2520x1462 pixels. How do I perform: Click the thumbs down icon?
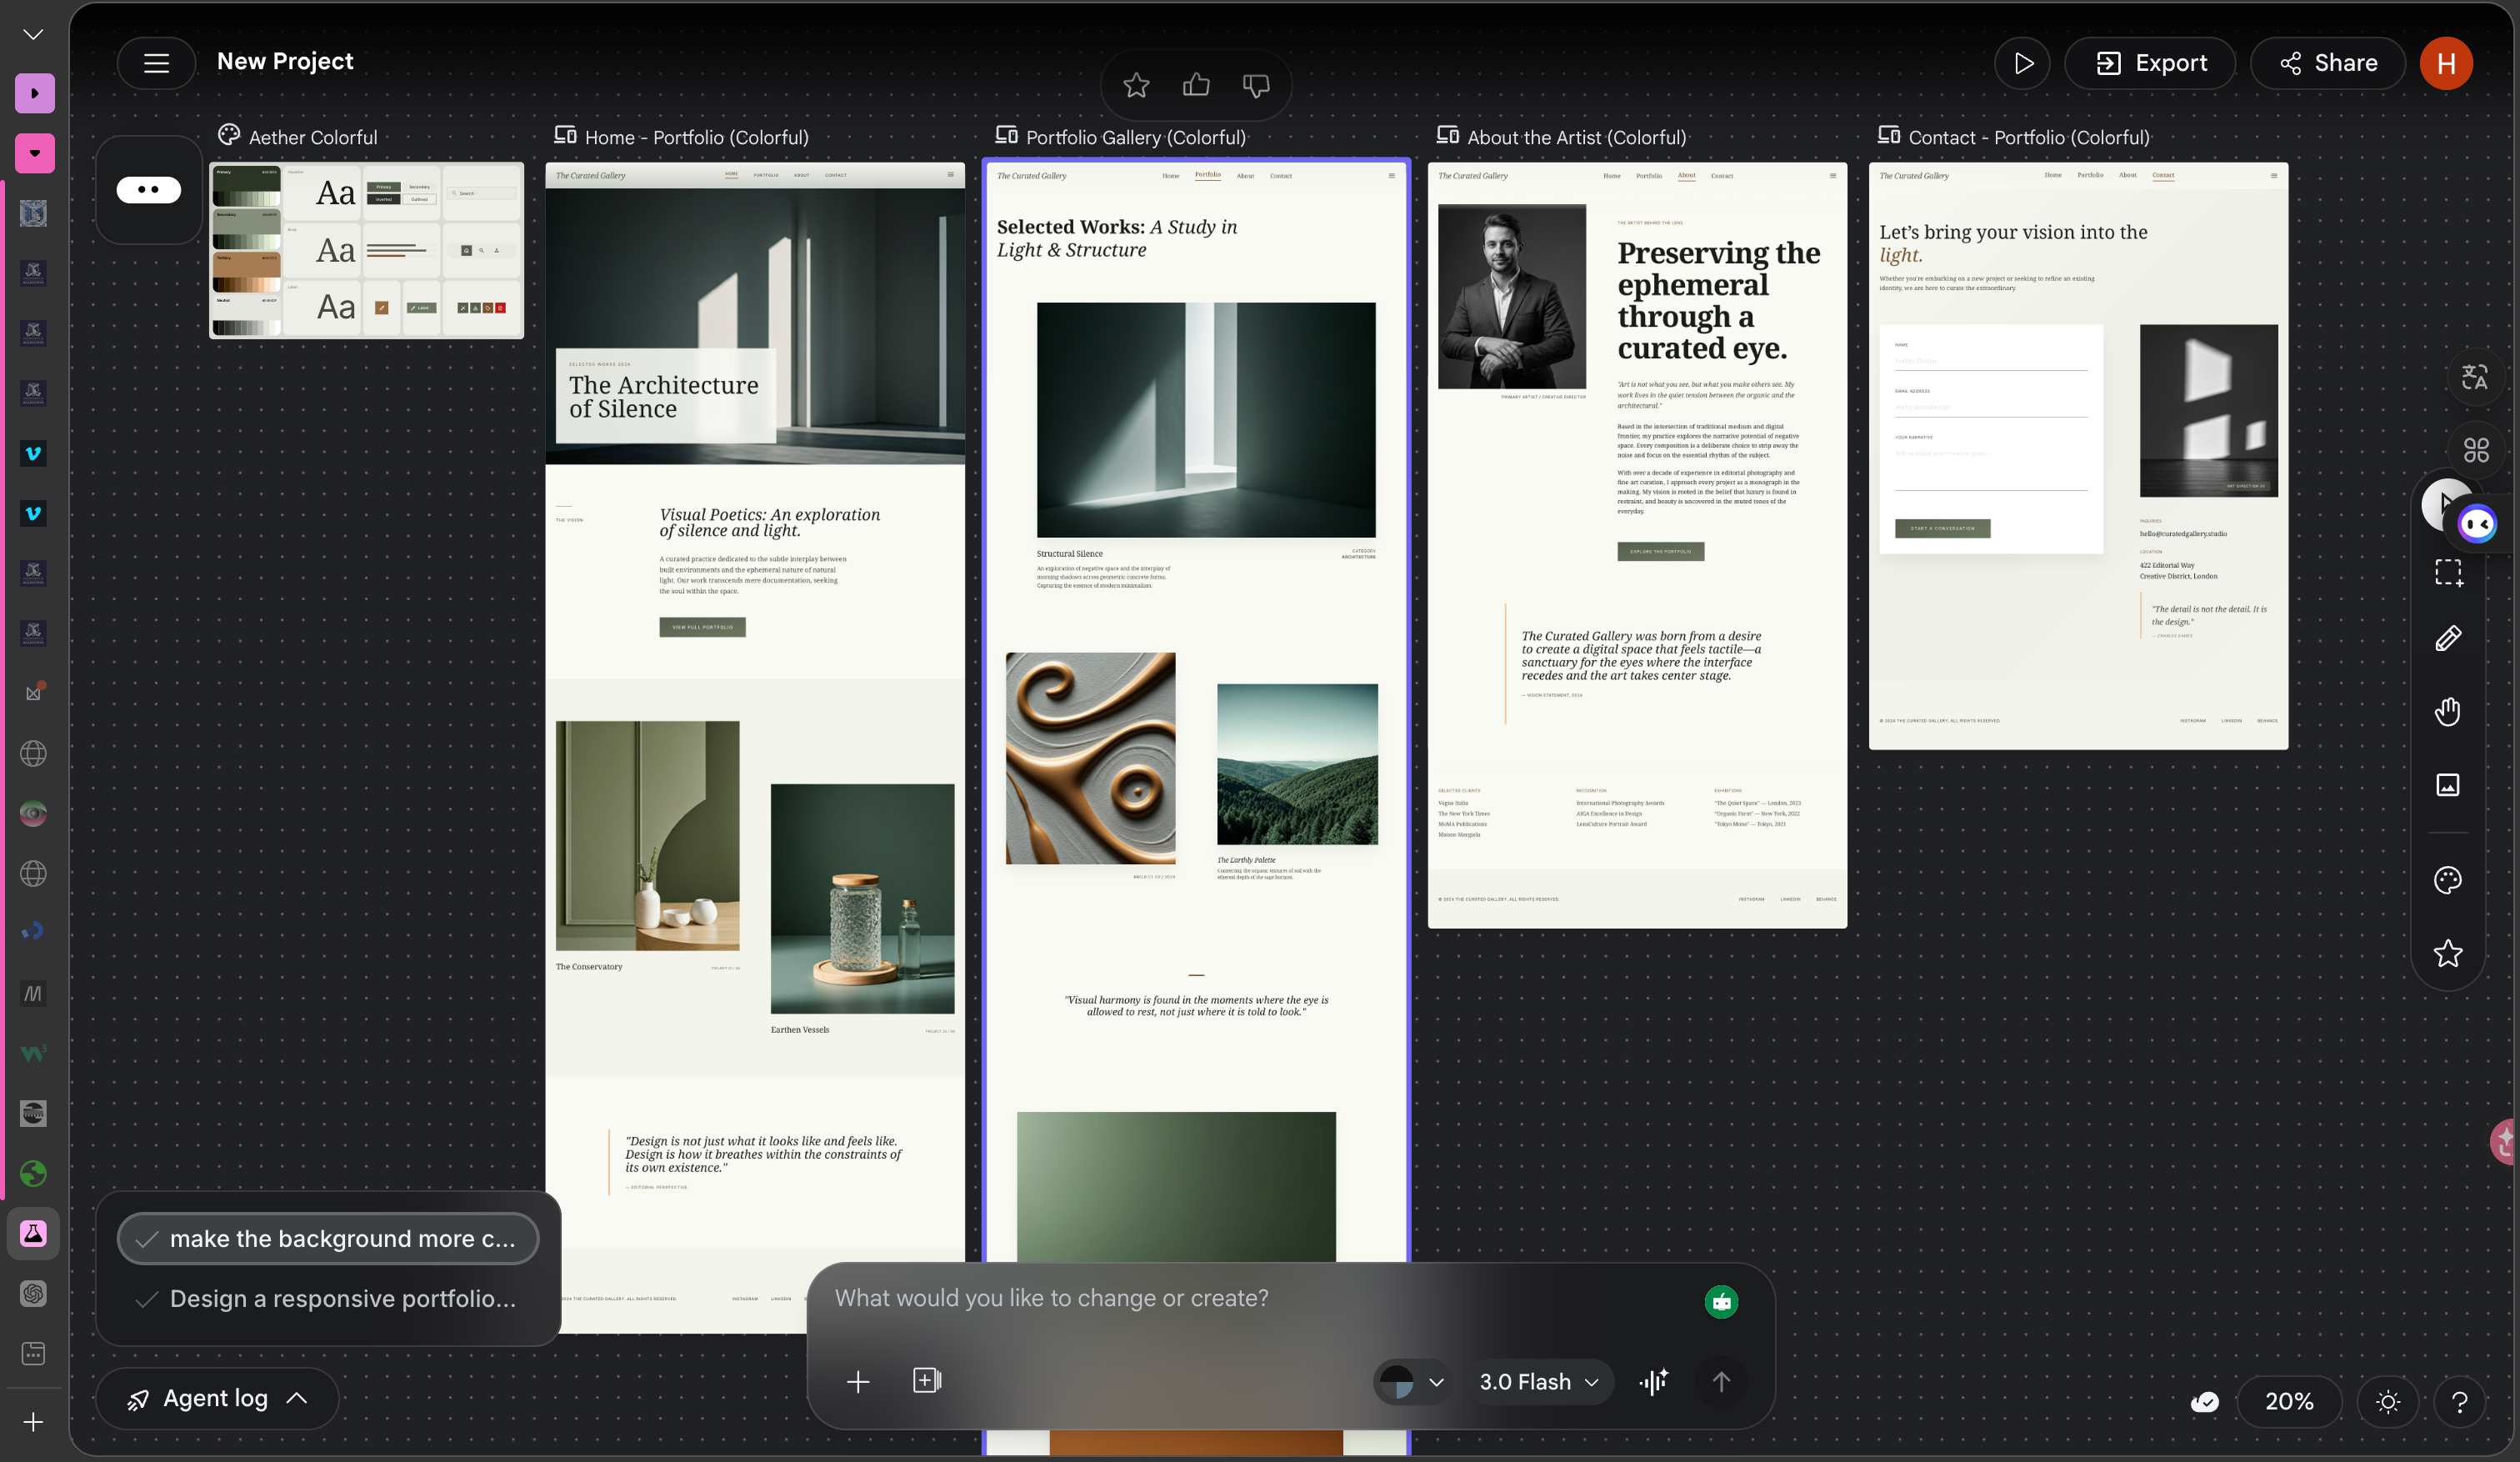1256,86
